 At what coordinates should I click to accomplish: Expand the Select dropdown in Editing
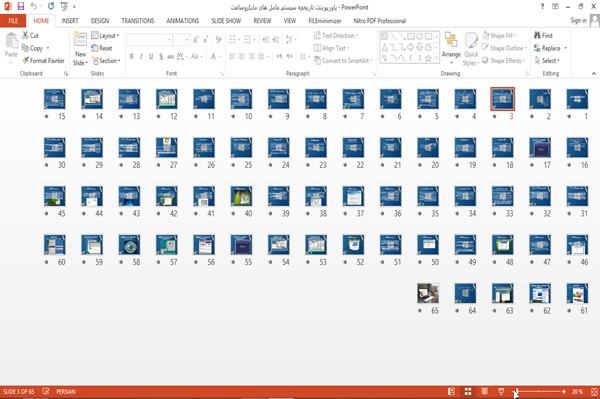coord(548,60)
